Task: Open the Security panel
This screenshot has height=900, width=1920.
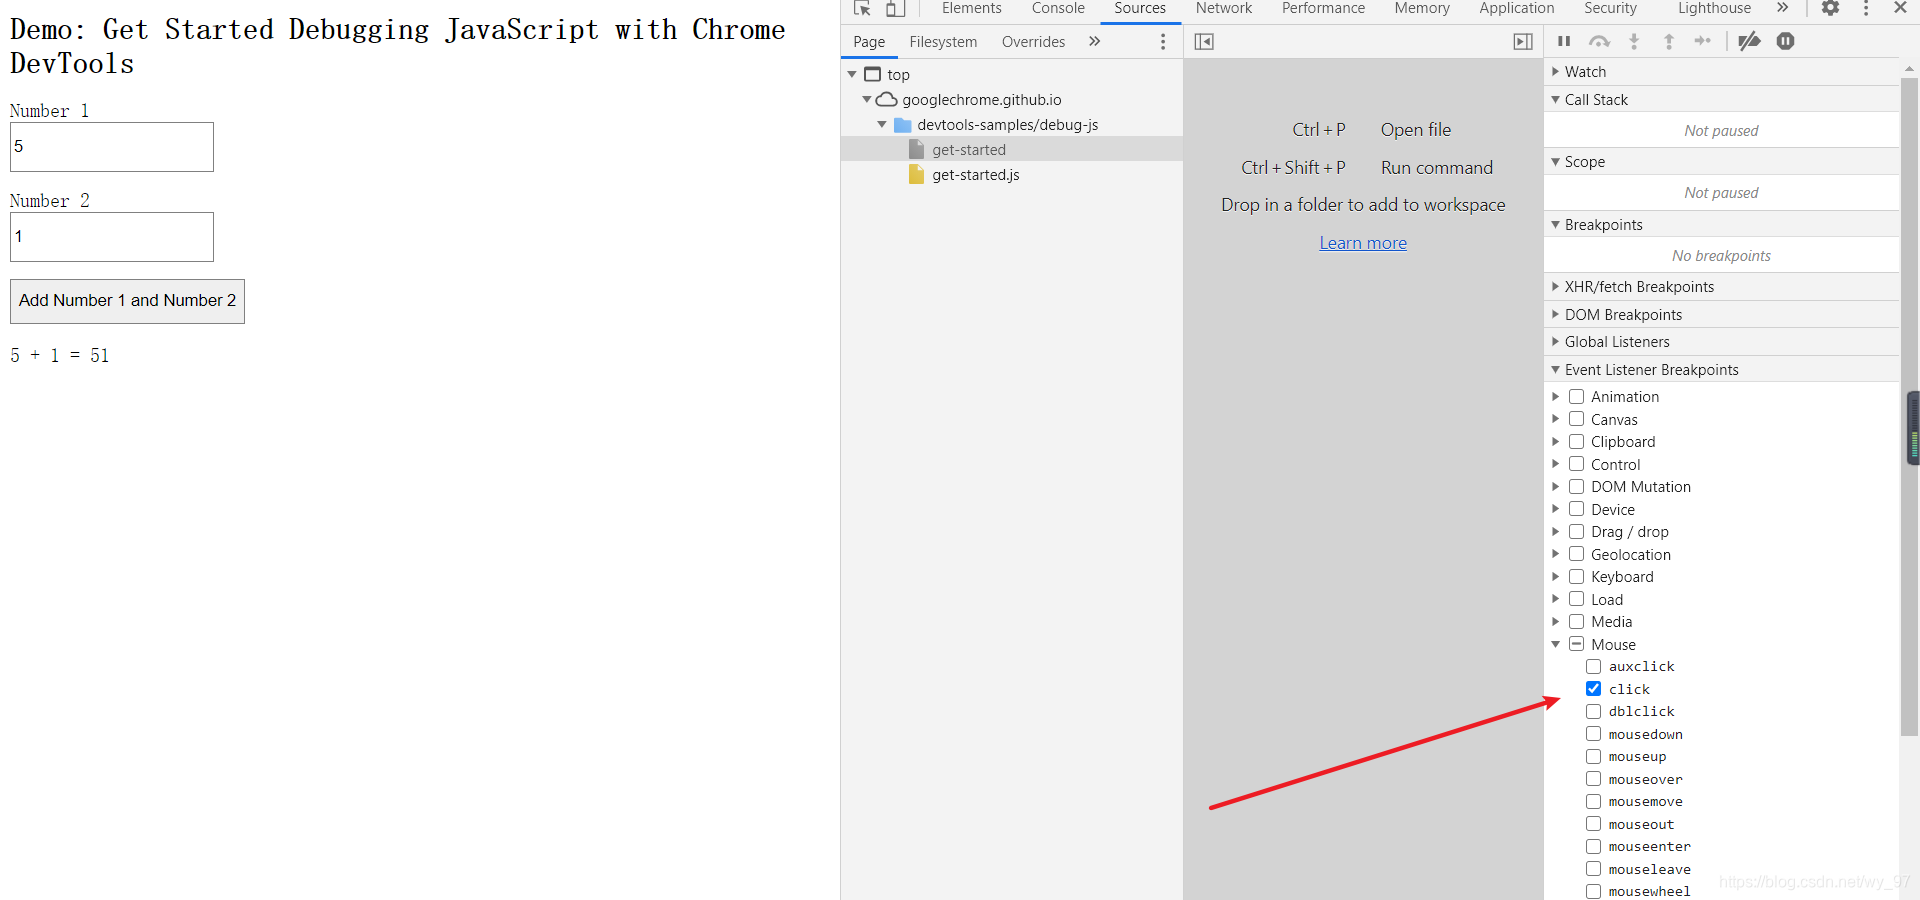Action: (x=1610, y=8)
